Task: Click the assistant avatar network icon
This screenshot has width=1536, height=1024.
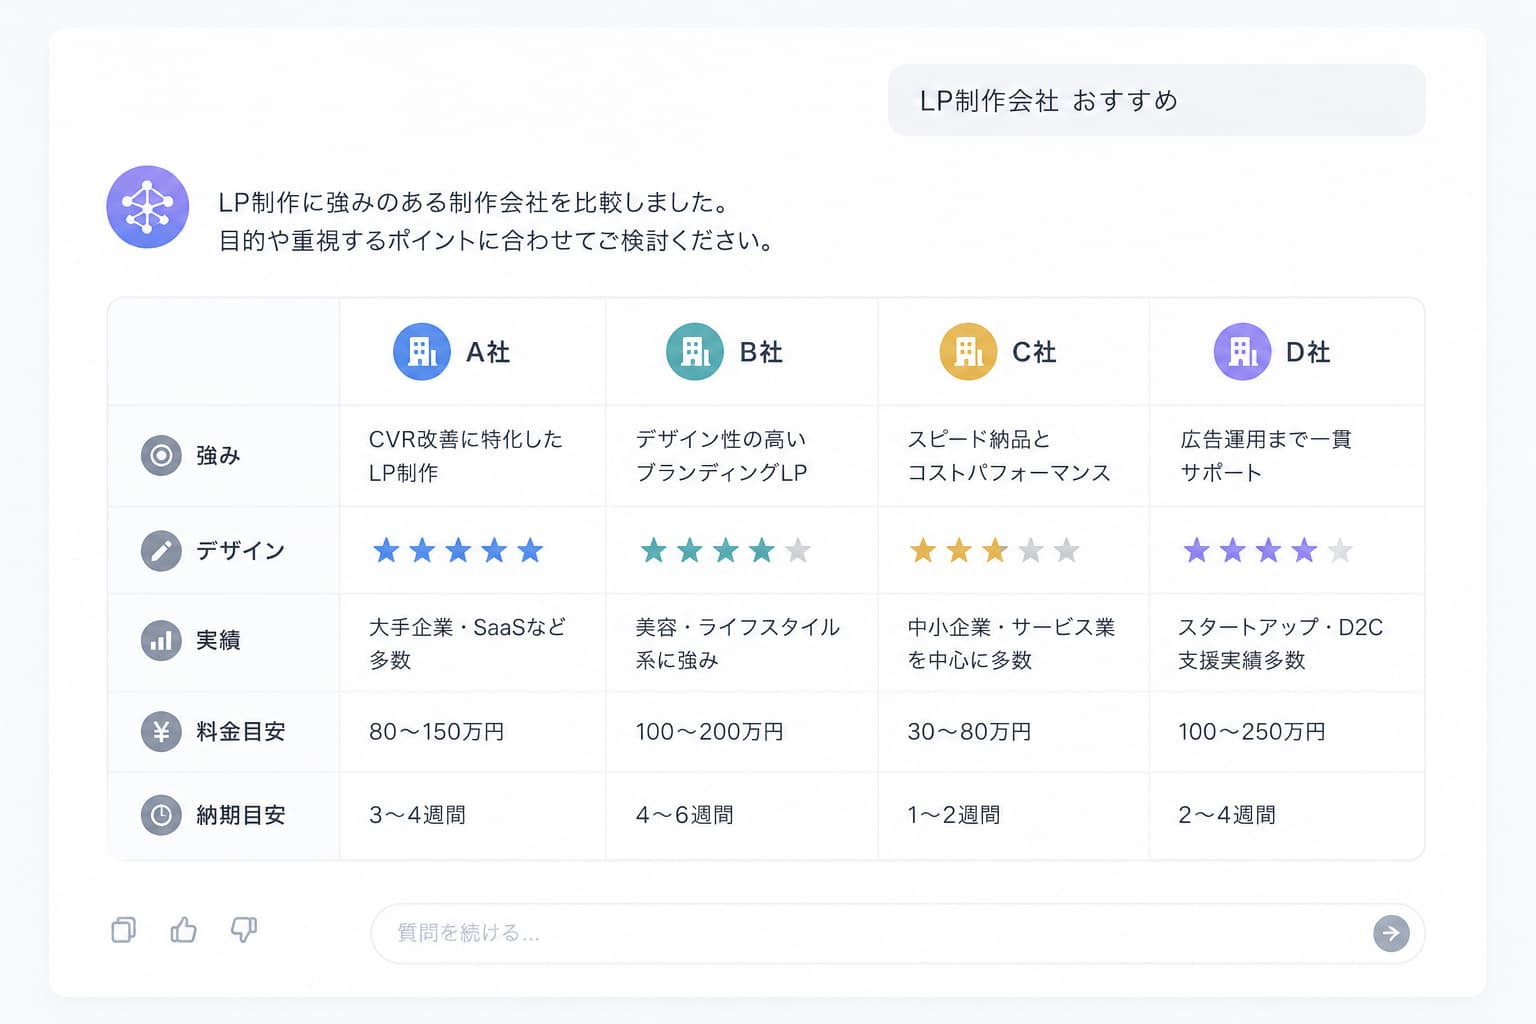Action: (x=148, y=207)
